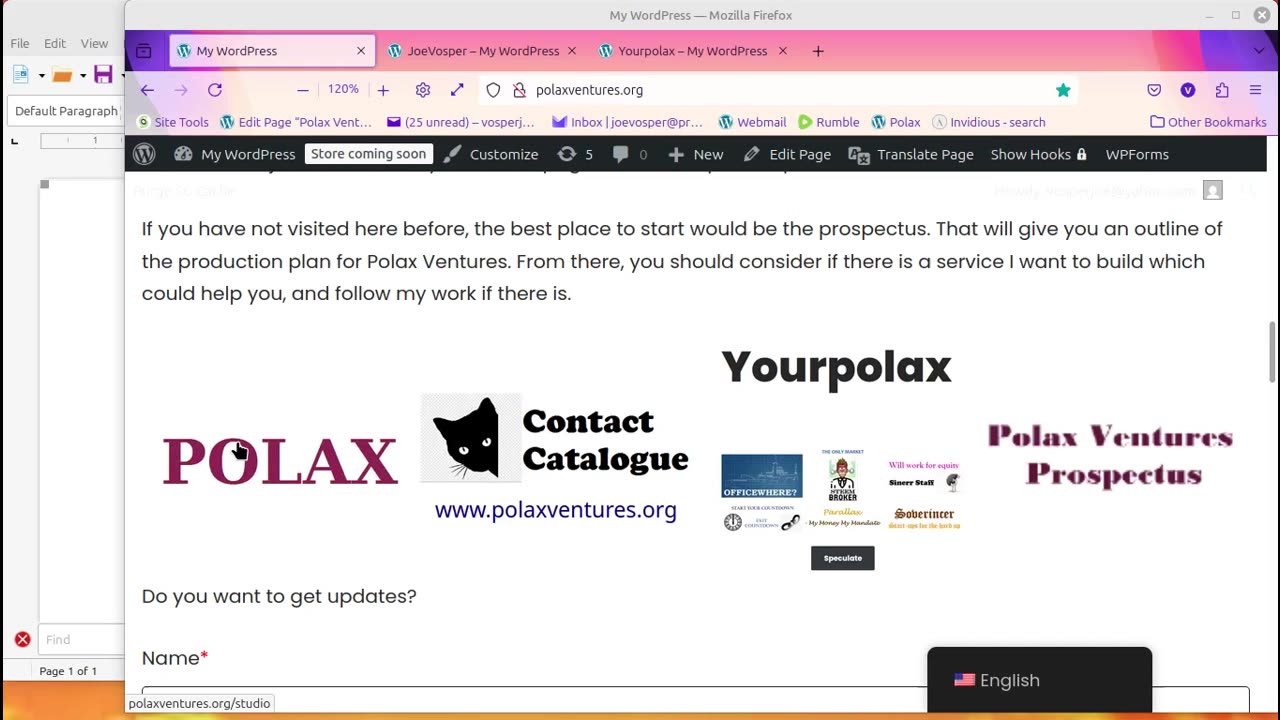Click Store coming soon badge
Viewport: 1280px width, 720px height.
click(369, 154)
